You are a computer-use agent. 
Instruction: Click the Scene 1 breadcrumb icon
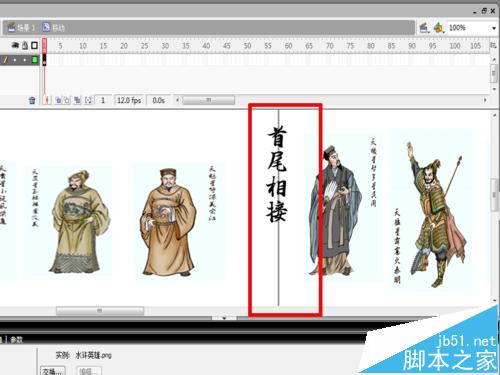[x=12, y=27]
